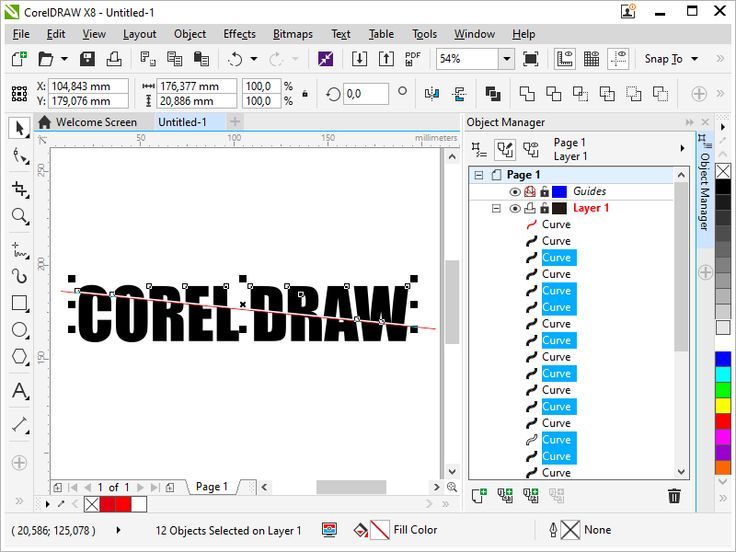
Task: Choose the Text tool
Action: point(19,391)
